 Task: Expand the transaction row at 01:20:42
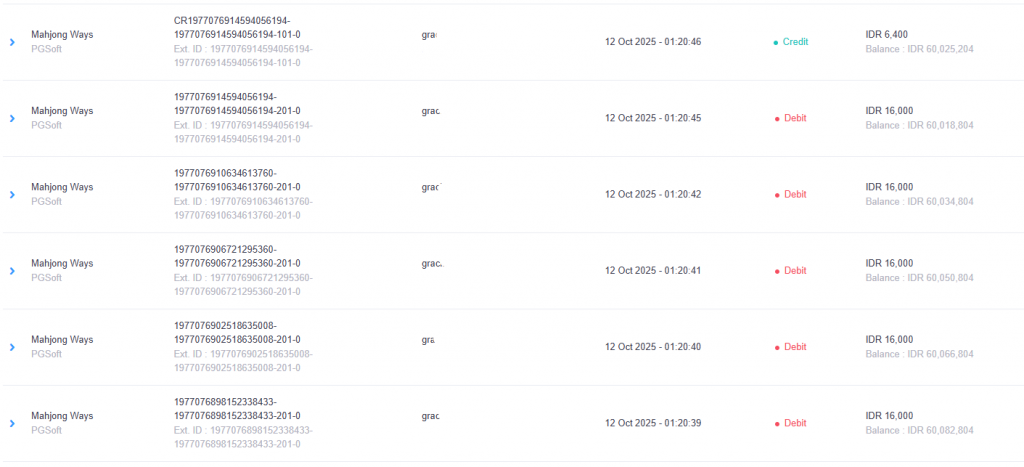[x=12, y=194]
